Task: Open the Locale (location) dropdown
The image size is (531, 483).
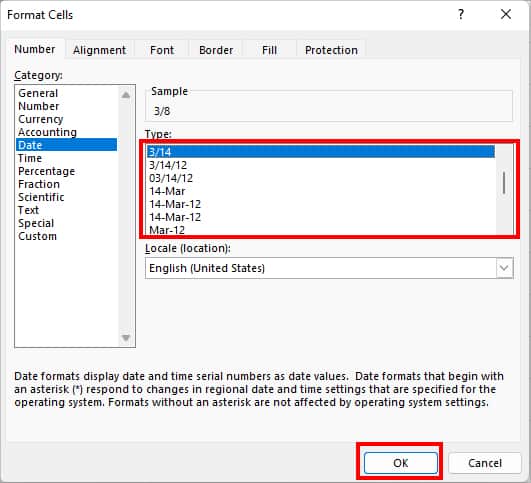Action: pos(329,268)
